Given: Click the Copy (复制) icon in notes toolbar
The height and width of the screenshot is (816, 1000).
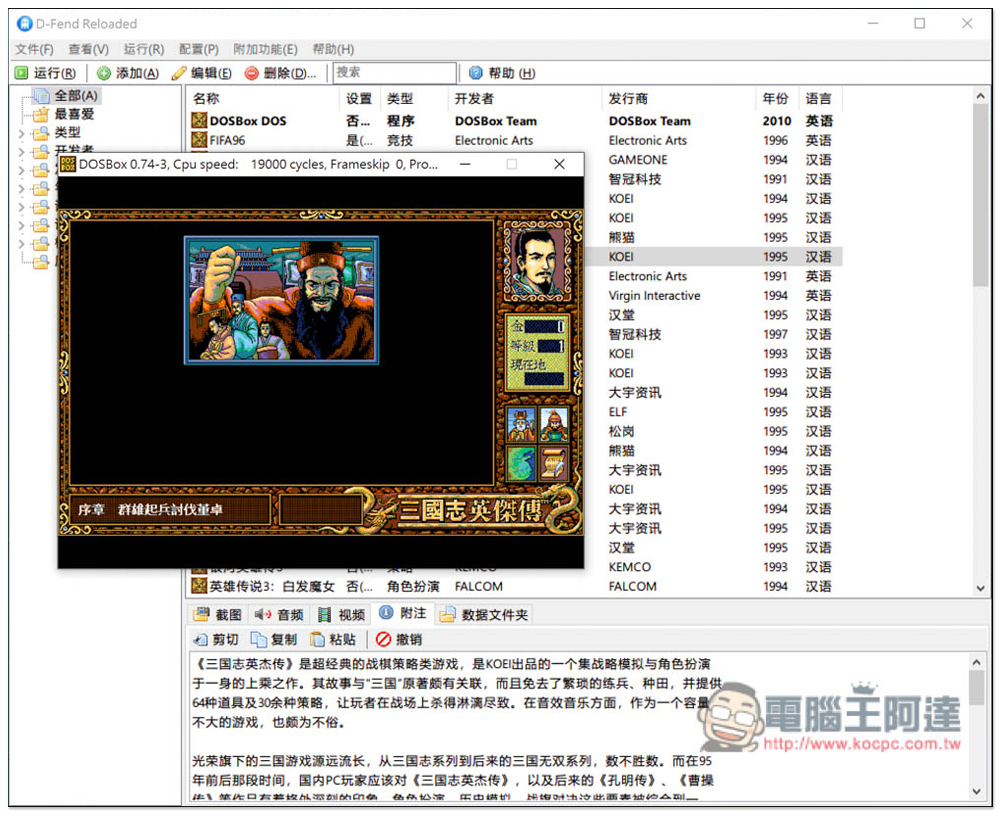Looking at the screenshot, I should (258, 639).
